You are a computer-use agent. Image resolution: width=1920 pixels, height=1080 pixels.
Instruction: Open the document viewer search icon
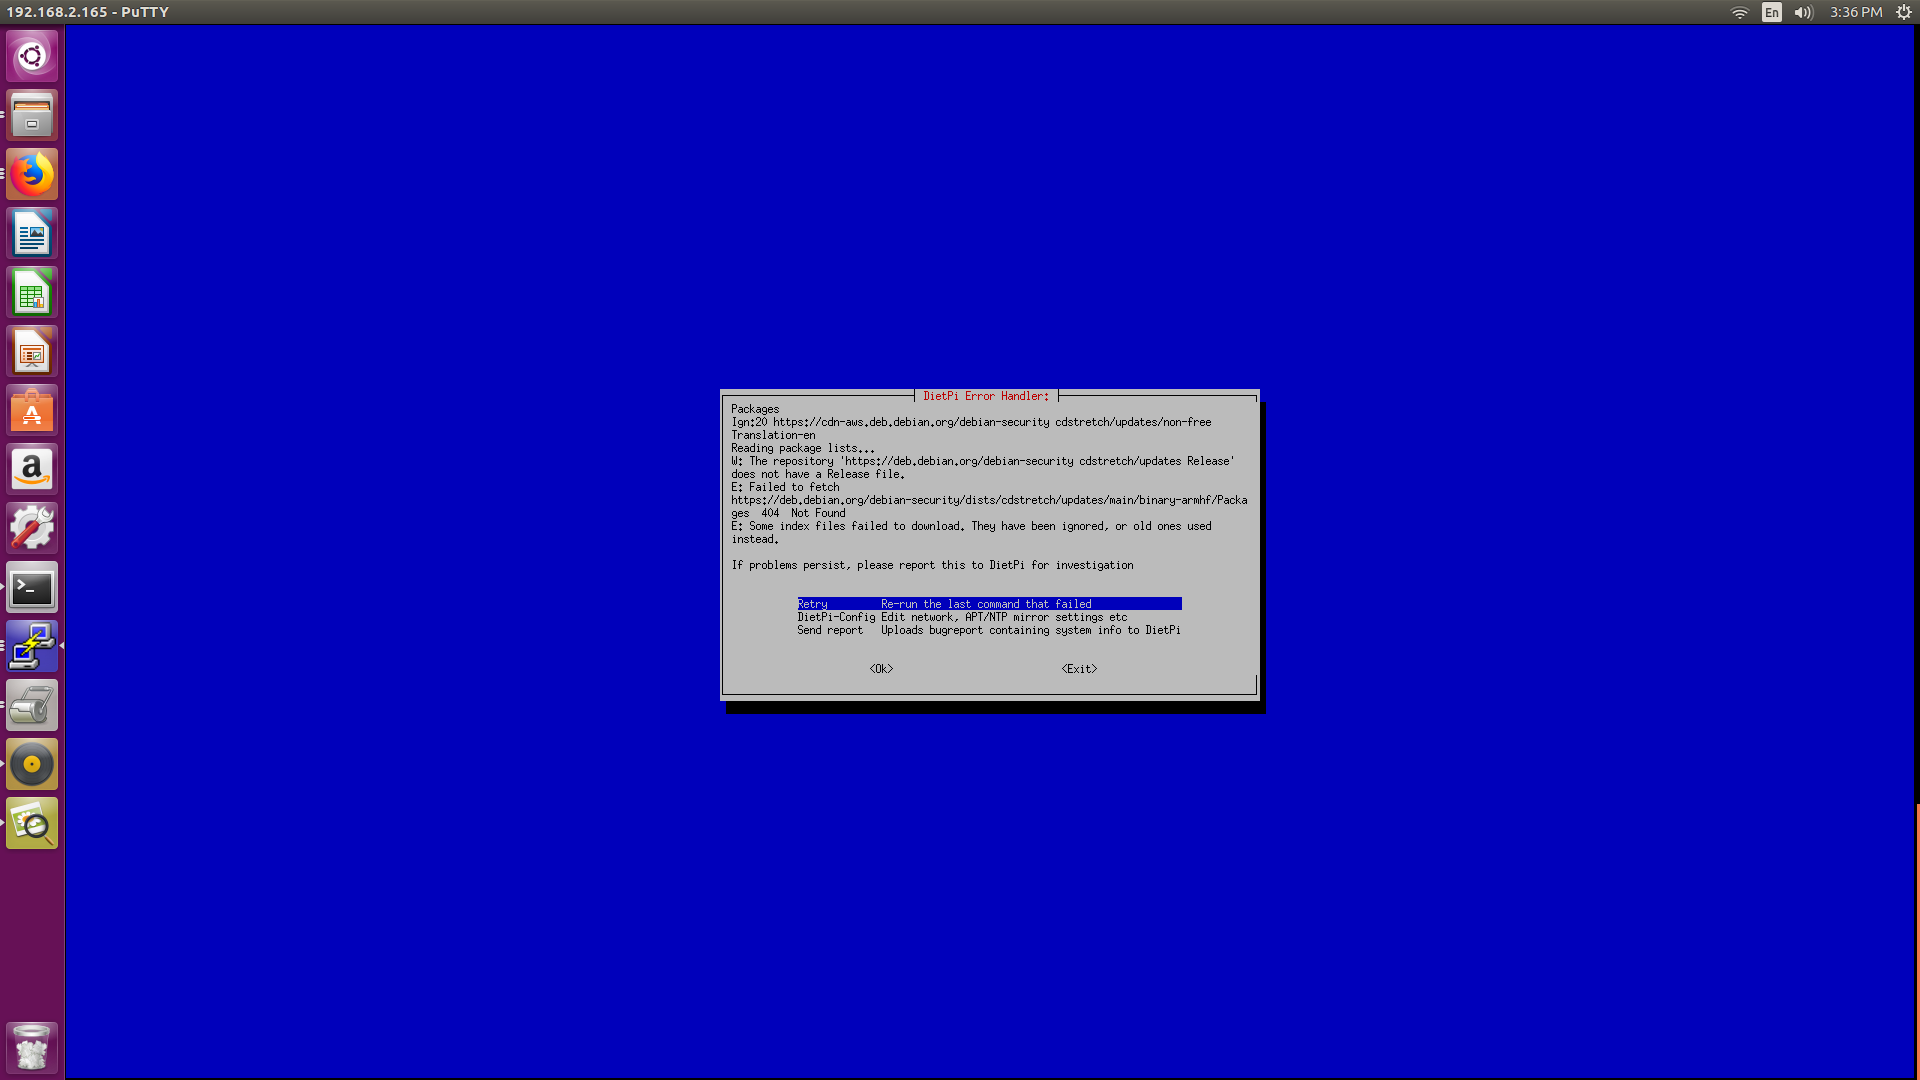tap(32, 823)
